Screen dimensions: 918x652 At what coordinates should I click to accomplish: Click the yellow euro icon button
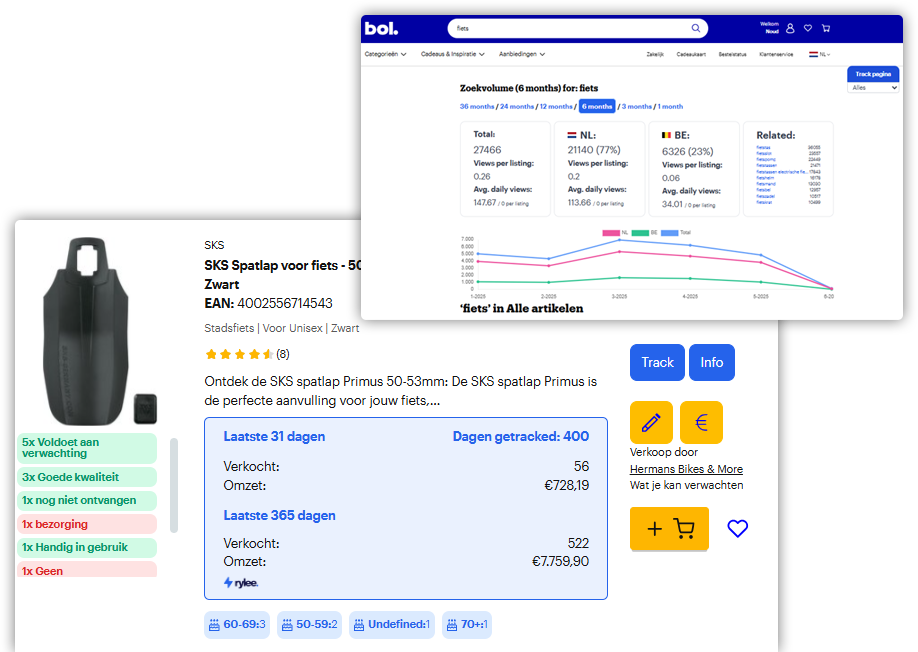coord(701,422)
